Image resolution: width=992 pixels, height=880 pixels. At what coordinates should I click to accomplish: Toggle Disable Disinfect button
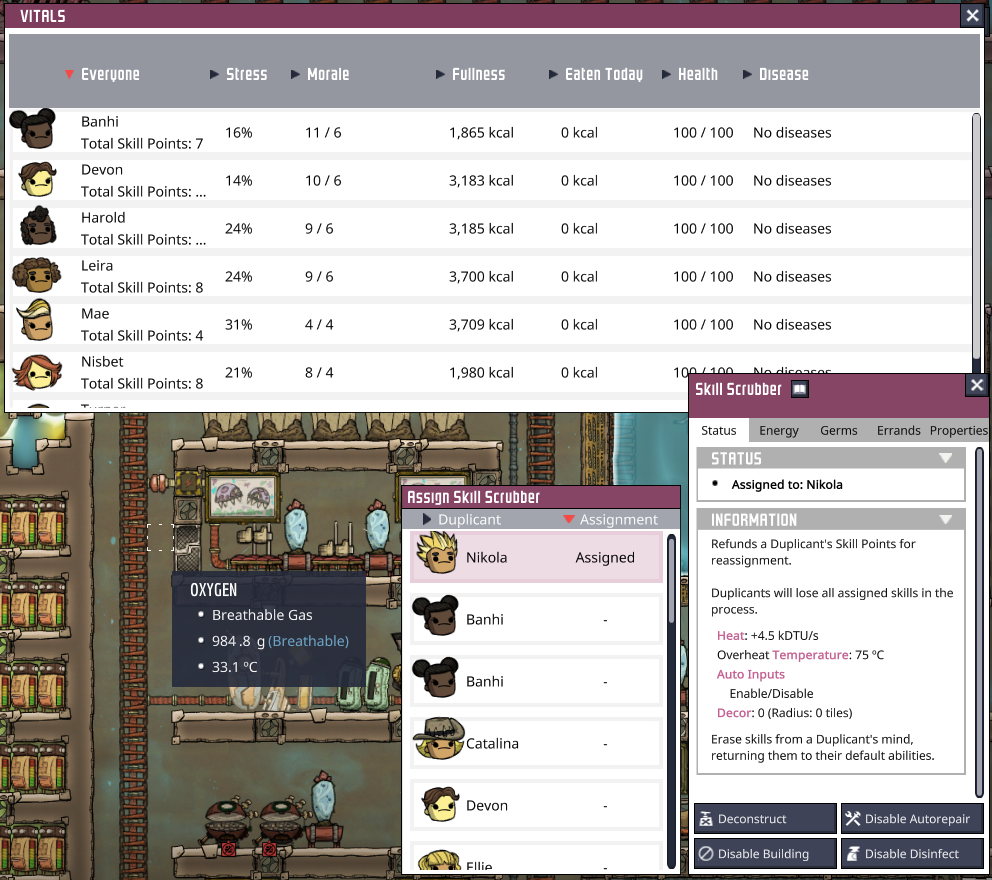coord(912,854)
